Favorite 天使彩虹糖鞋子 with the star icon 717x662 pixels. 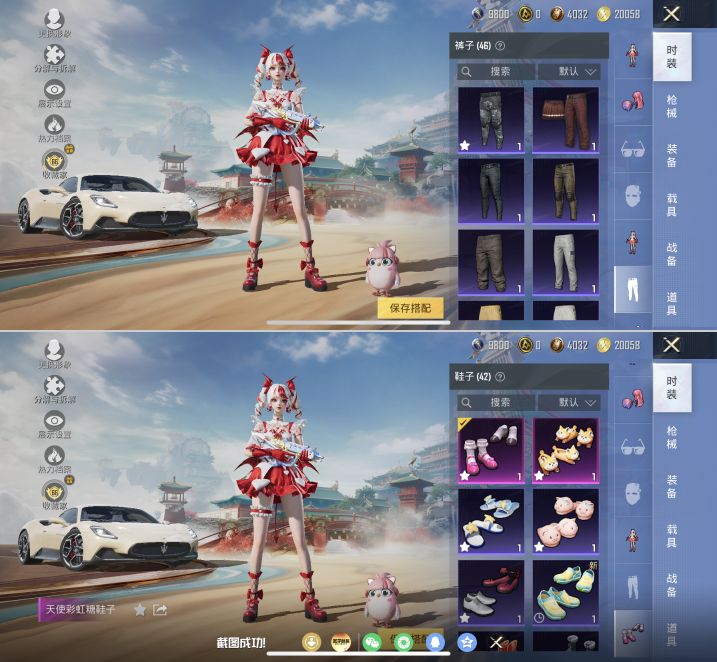(x=140, y=609)
